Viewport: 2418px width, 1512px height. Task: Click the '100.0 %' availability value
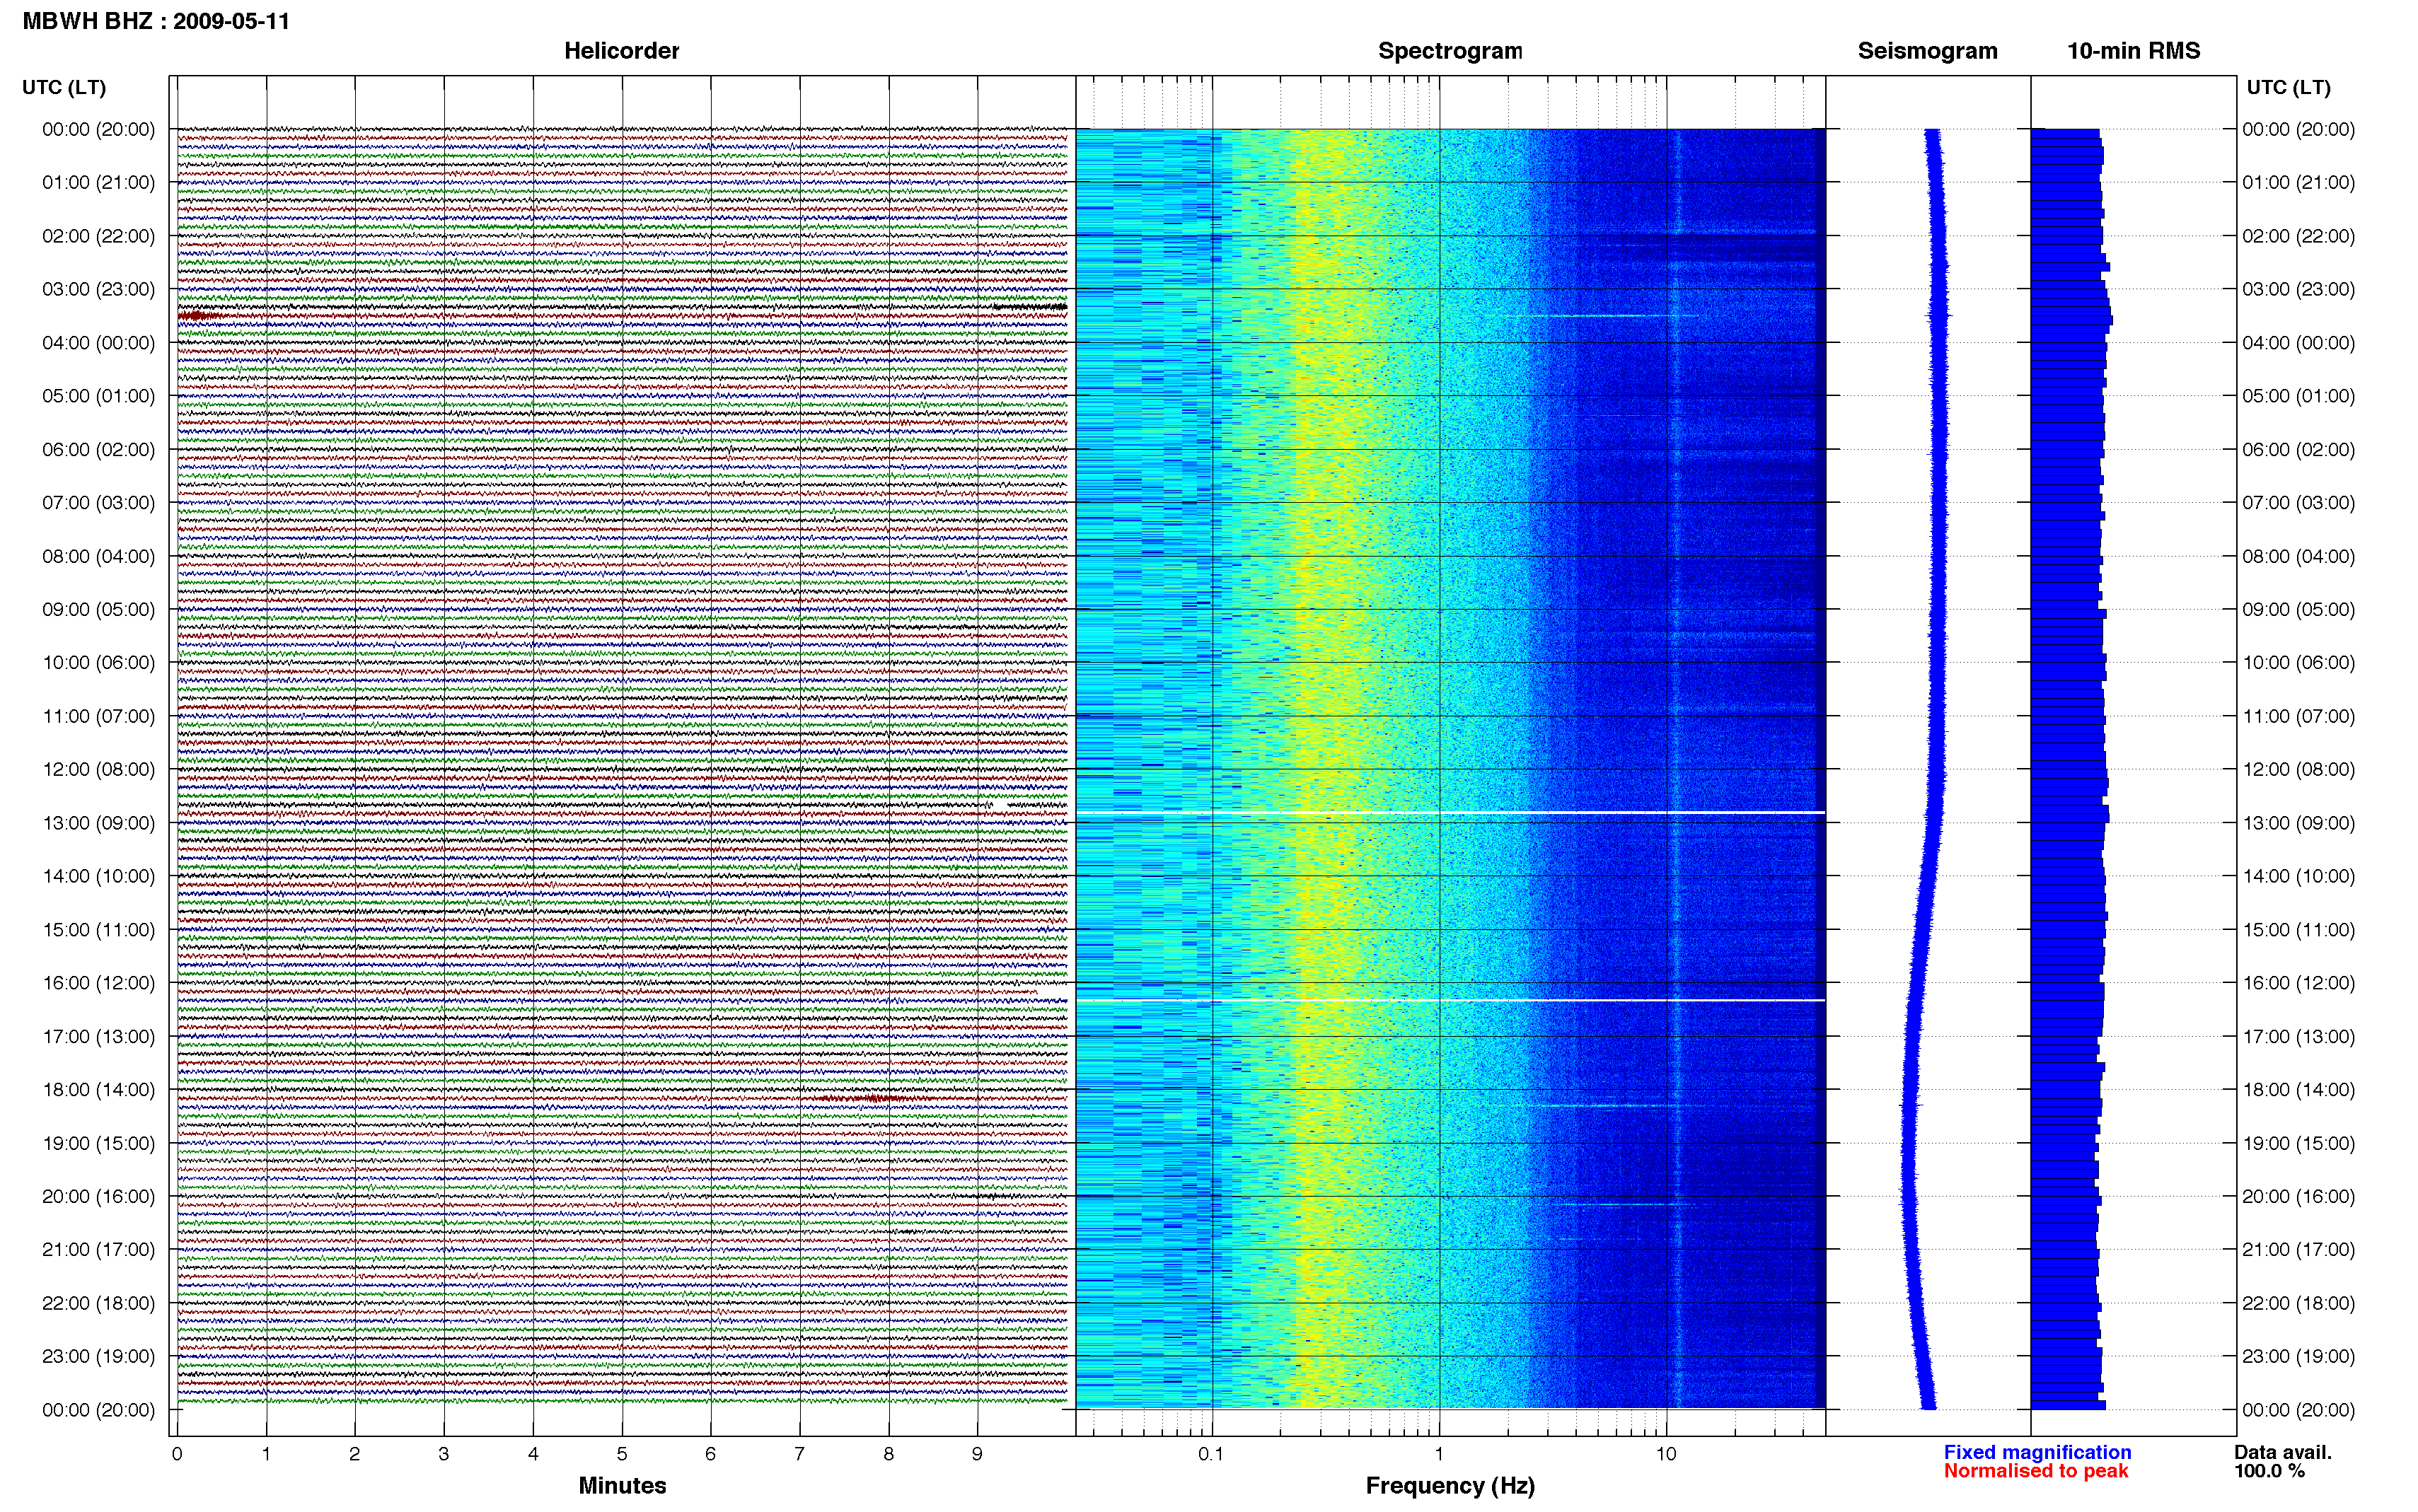pyautogui.click(x=2269, y=1471)
